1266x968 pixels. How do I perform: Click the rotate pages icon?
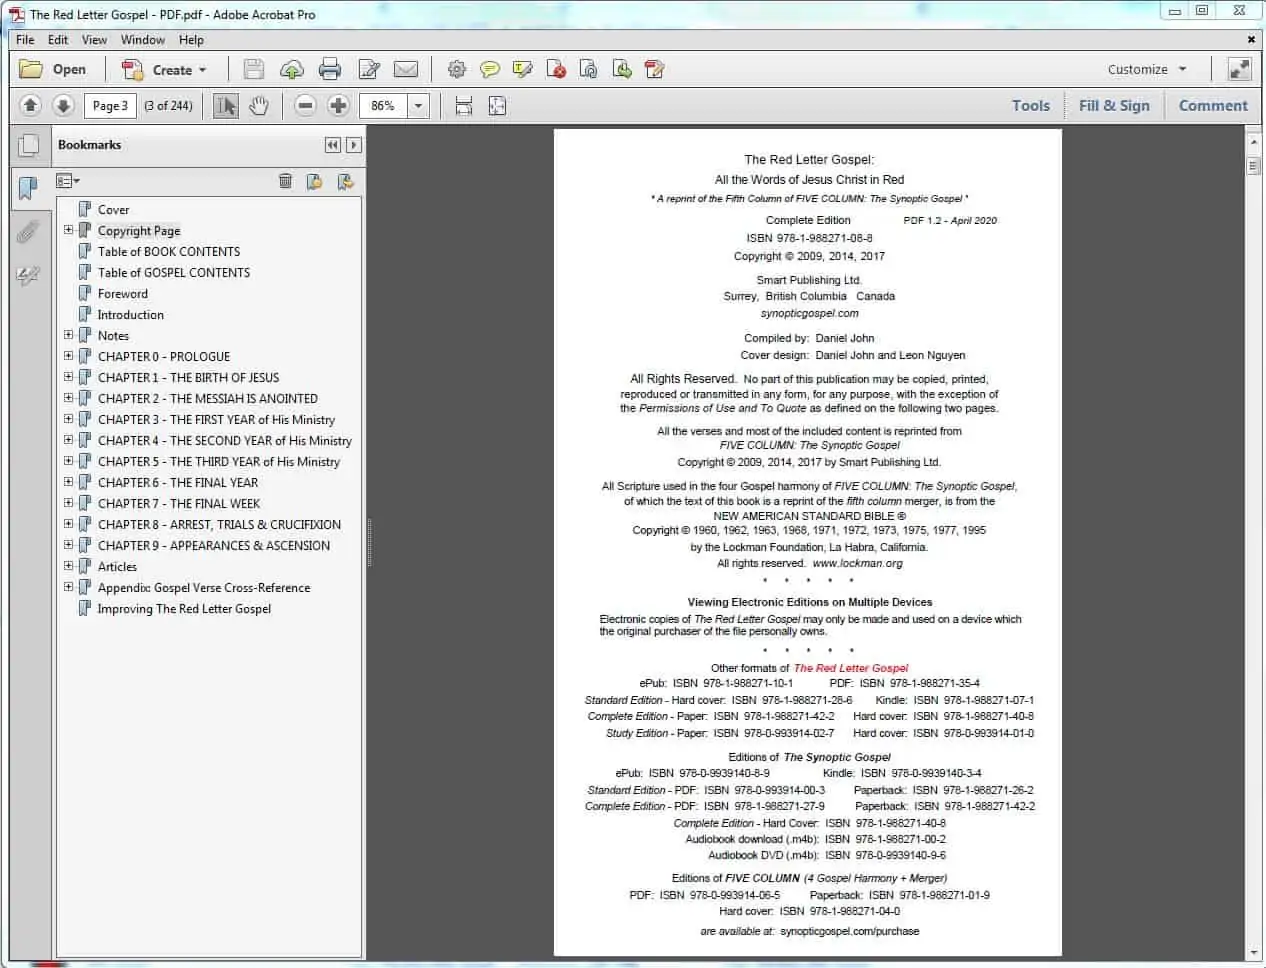(589, 69)
